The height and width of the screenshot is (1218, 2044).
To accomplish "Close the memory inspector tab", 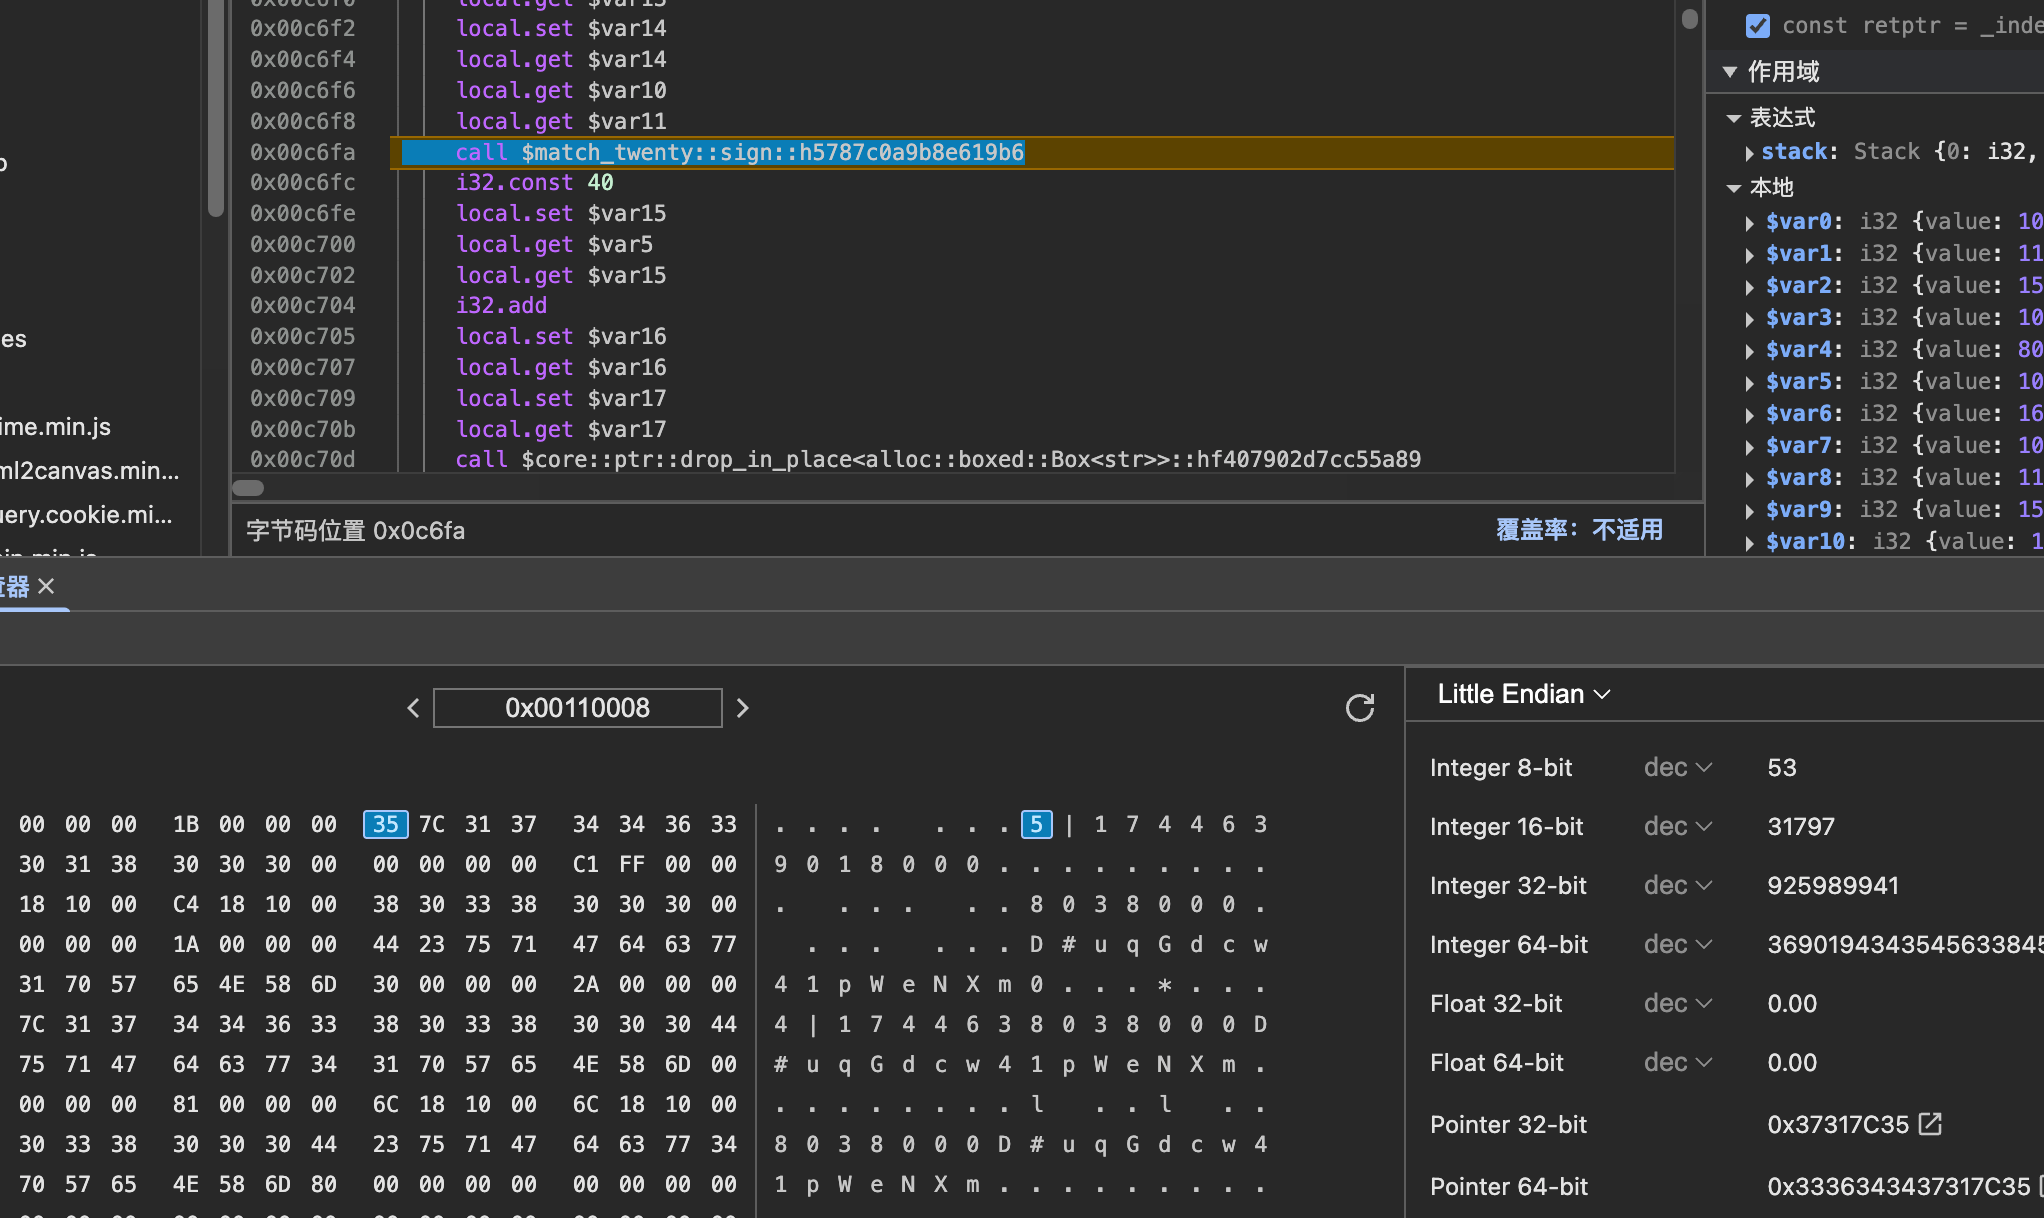I will 46,586.
